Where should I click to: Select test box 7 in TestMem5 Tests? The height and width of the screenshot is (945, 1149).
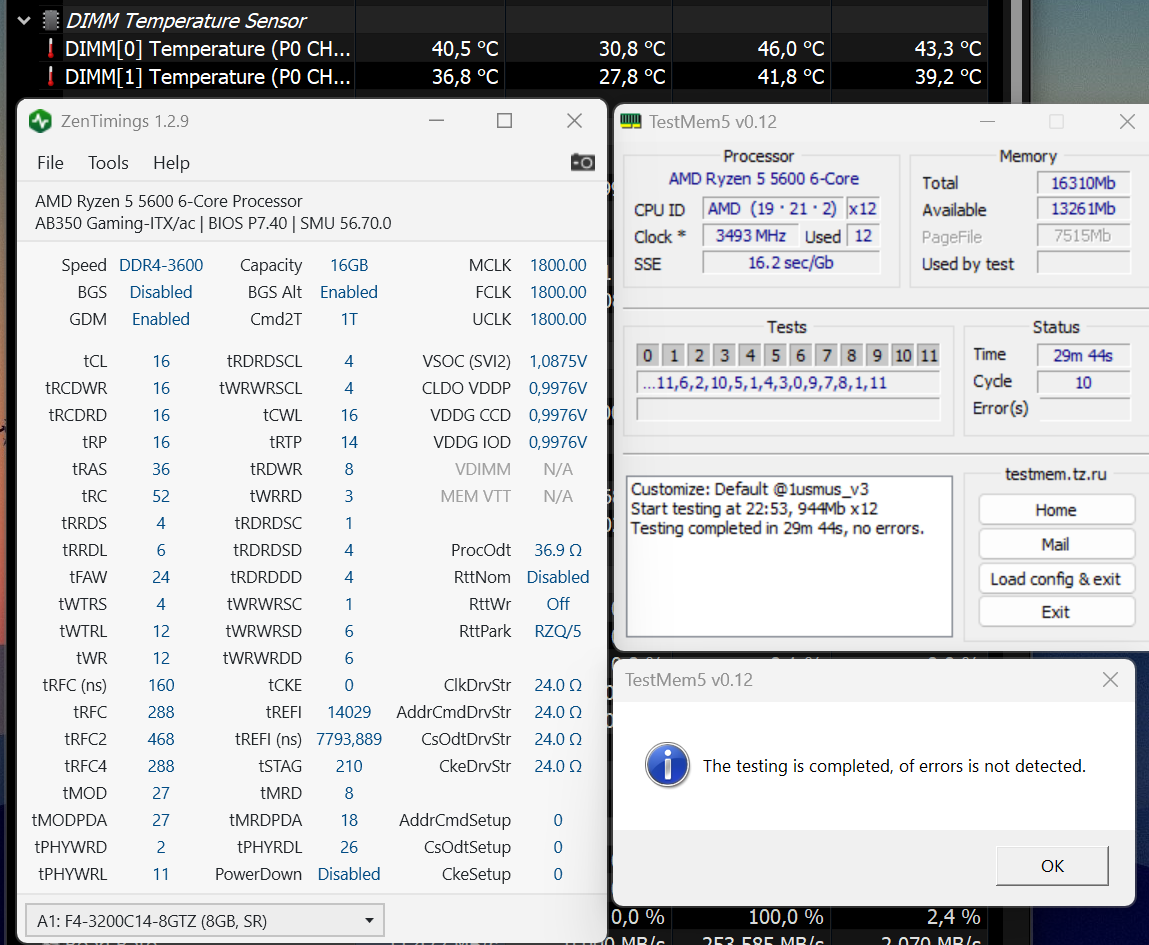click(826, 355)
